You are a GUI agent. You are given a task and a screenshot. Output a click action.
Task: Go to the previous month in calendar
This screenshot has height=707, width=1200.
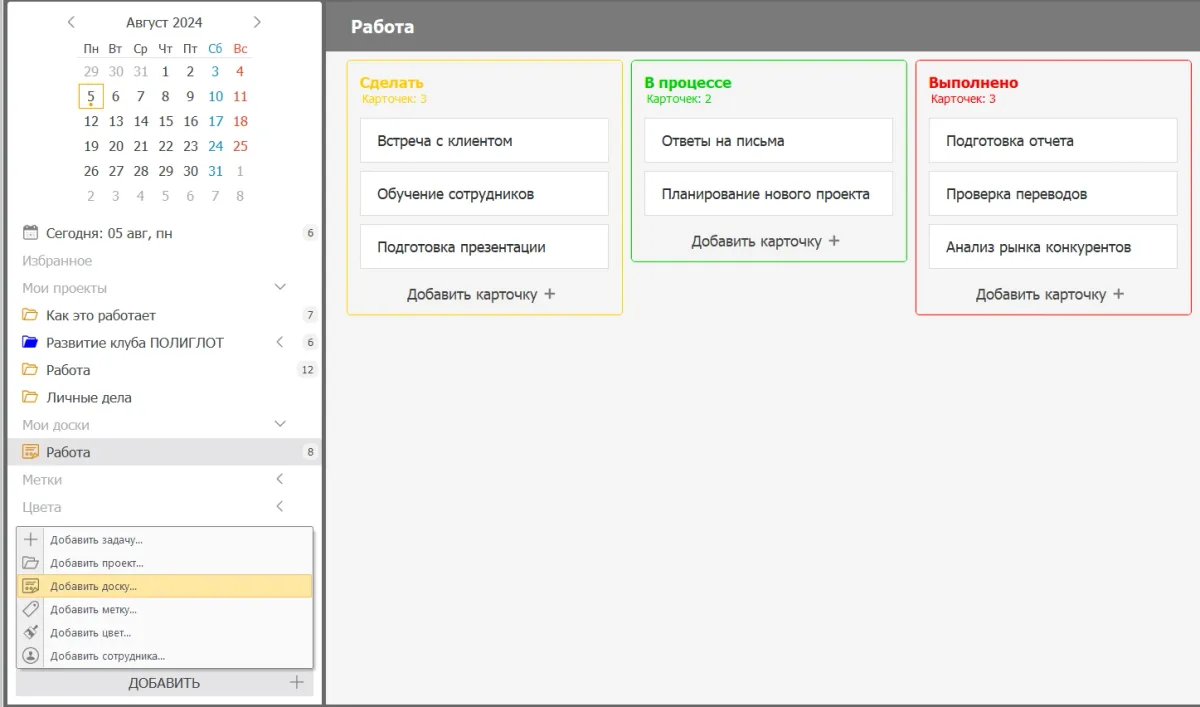[x=71, y=22]
